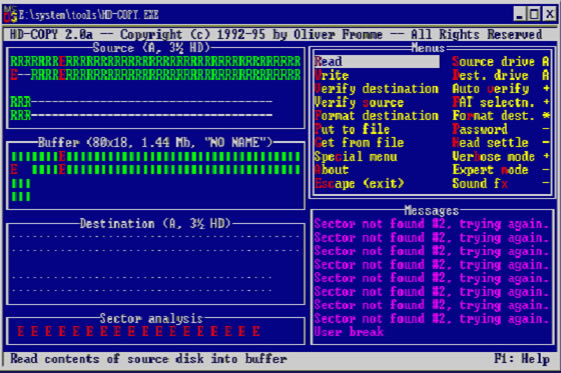Minimize the HD-COPY.EXE window
This screenshot has height=373, width=561.
[519, 14]
